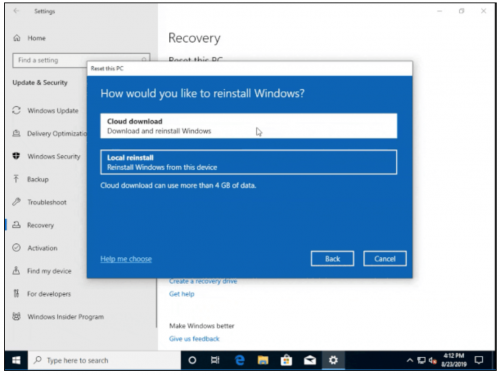Cancel the Reset this PC dialog
Image resolution: width=500 pixels, height=375 pixels.
[385, 259]
